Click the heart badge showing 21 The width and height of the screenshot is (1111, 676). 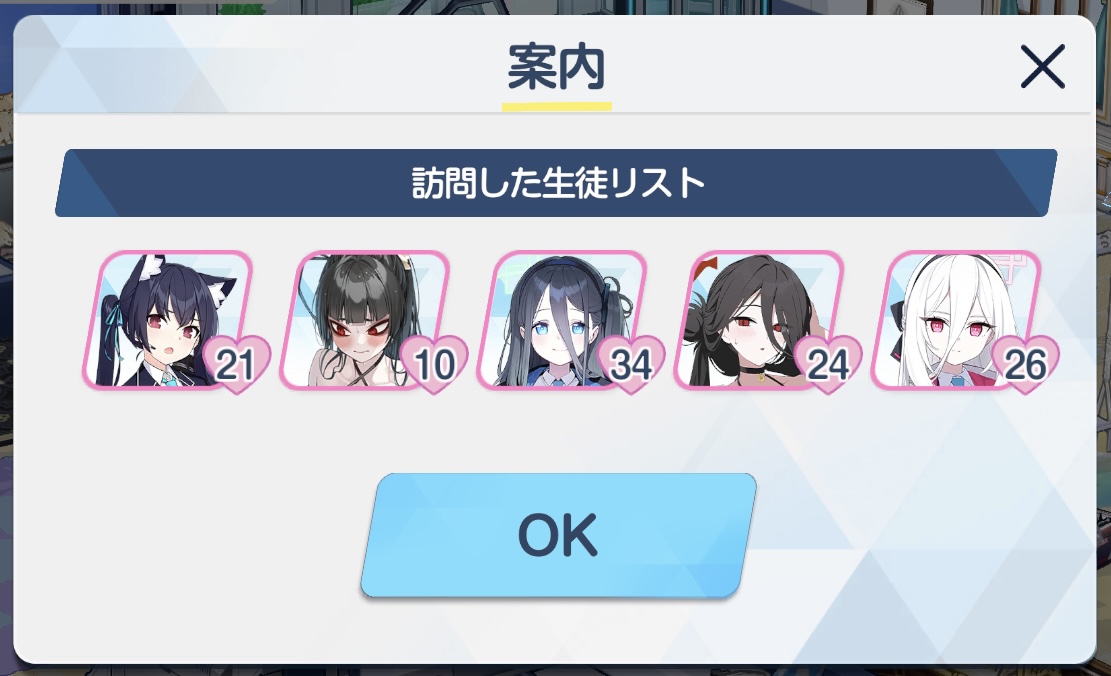[x=236, y=364]
